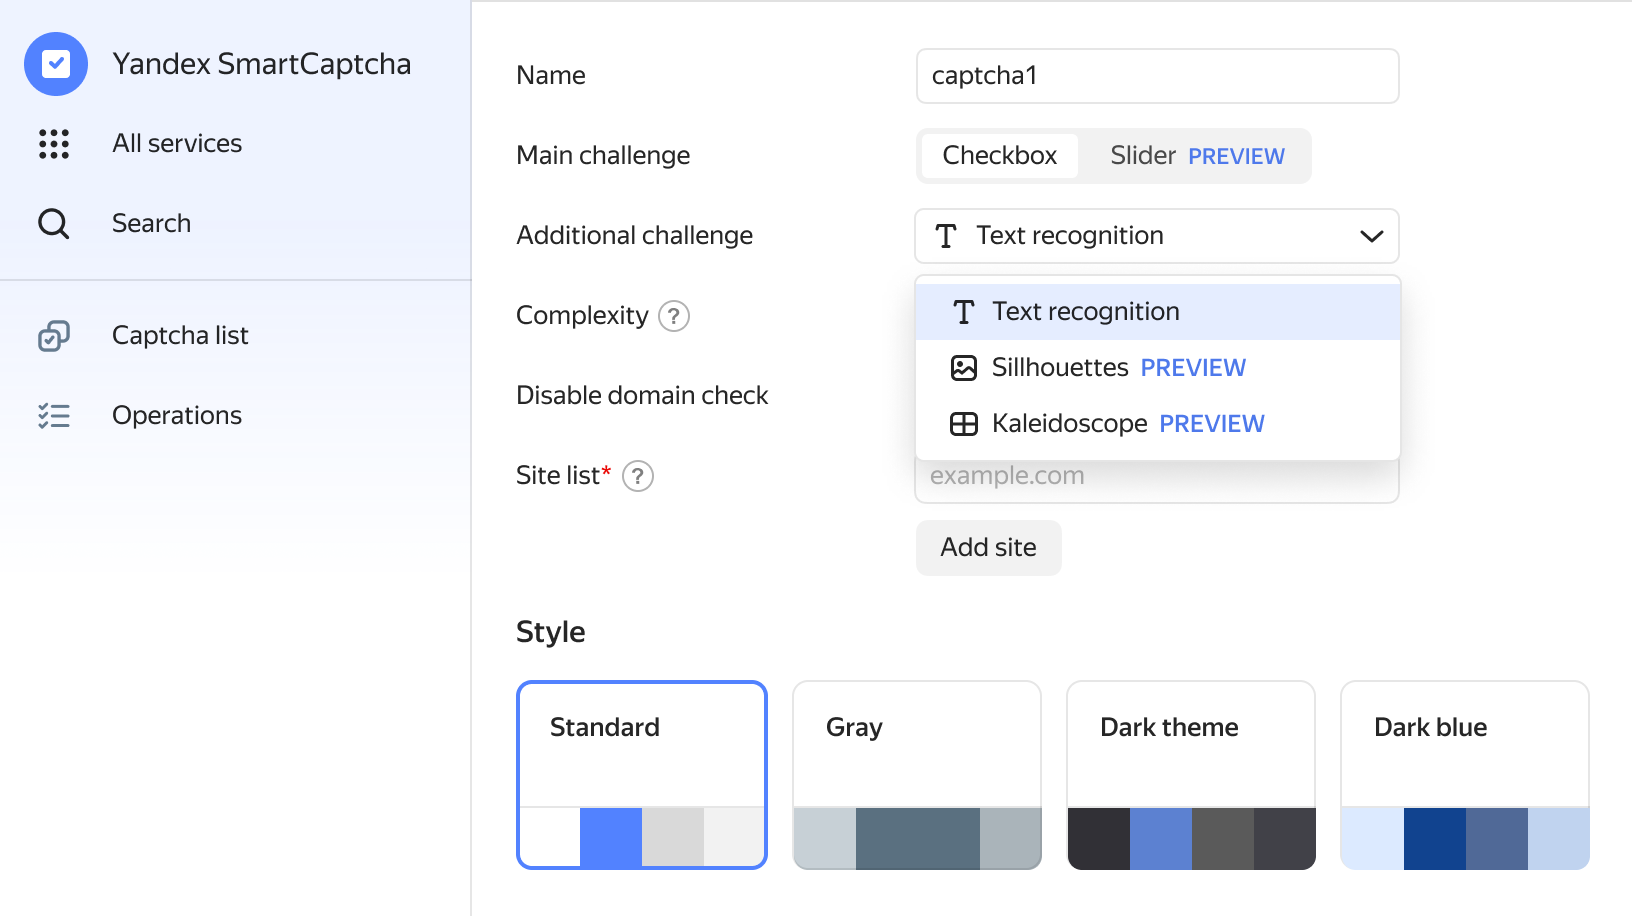Select the Dark theme style card

(1191, 775)
